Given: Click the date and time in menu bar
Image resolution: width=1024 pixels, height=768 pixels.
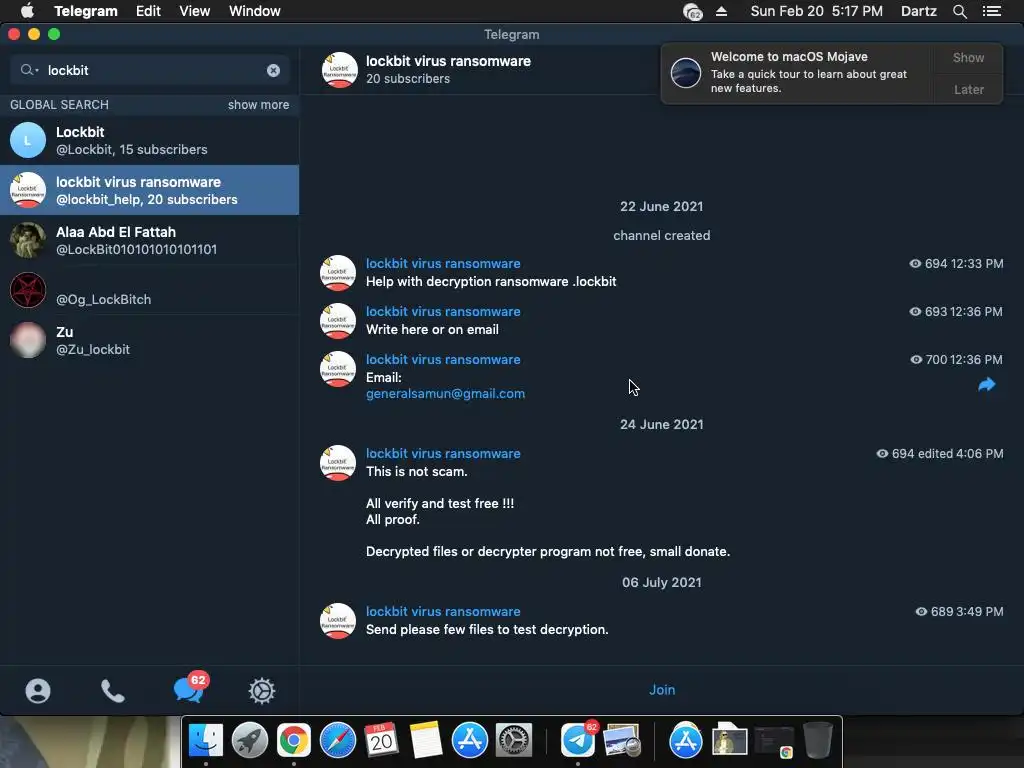Looking at the screenshot, I should click(816, 11).
